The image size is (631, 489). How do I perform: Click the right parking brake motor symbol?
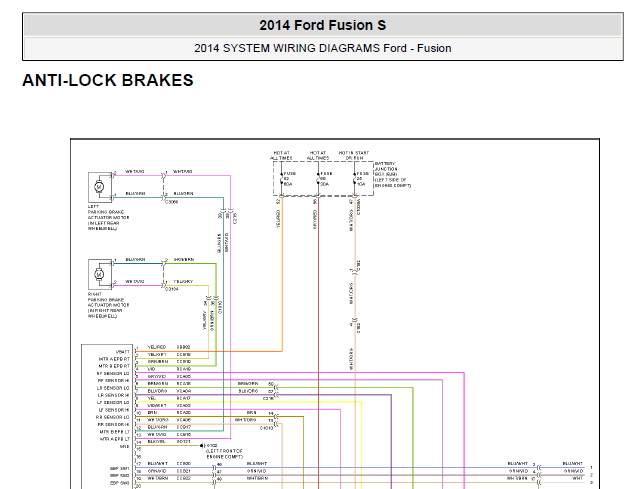(x=99, y=274)
